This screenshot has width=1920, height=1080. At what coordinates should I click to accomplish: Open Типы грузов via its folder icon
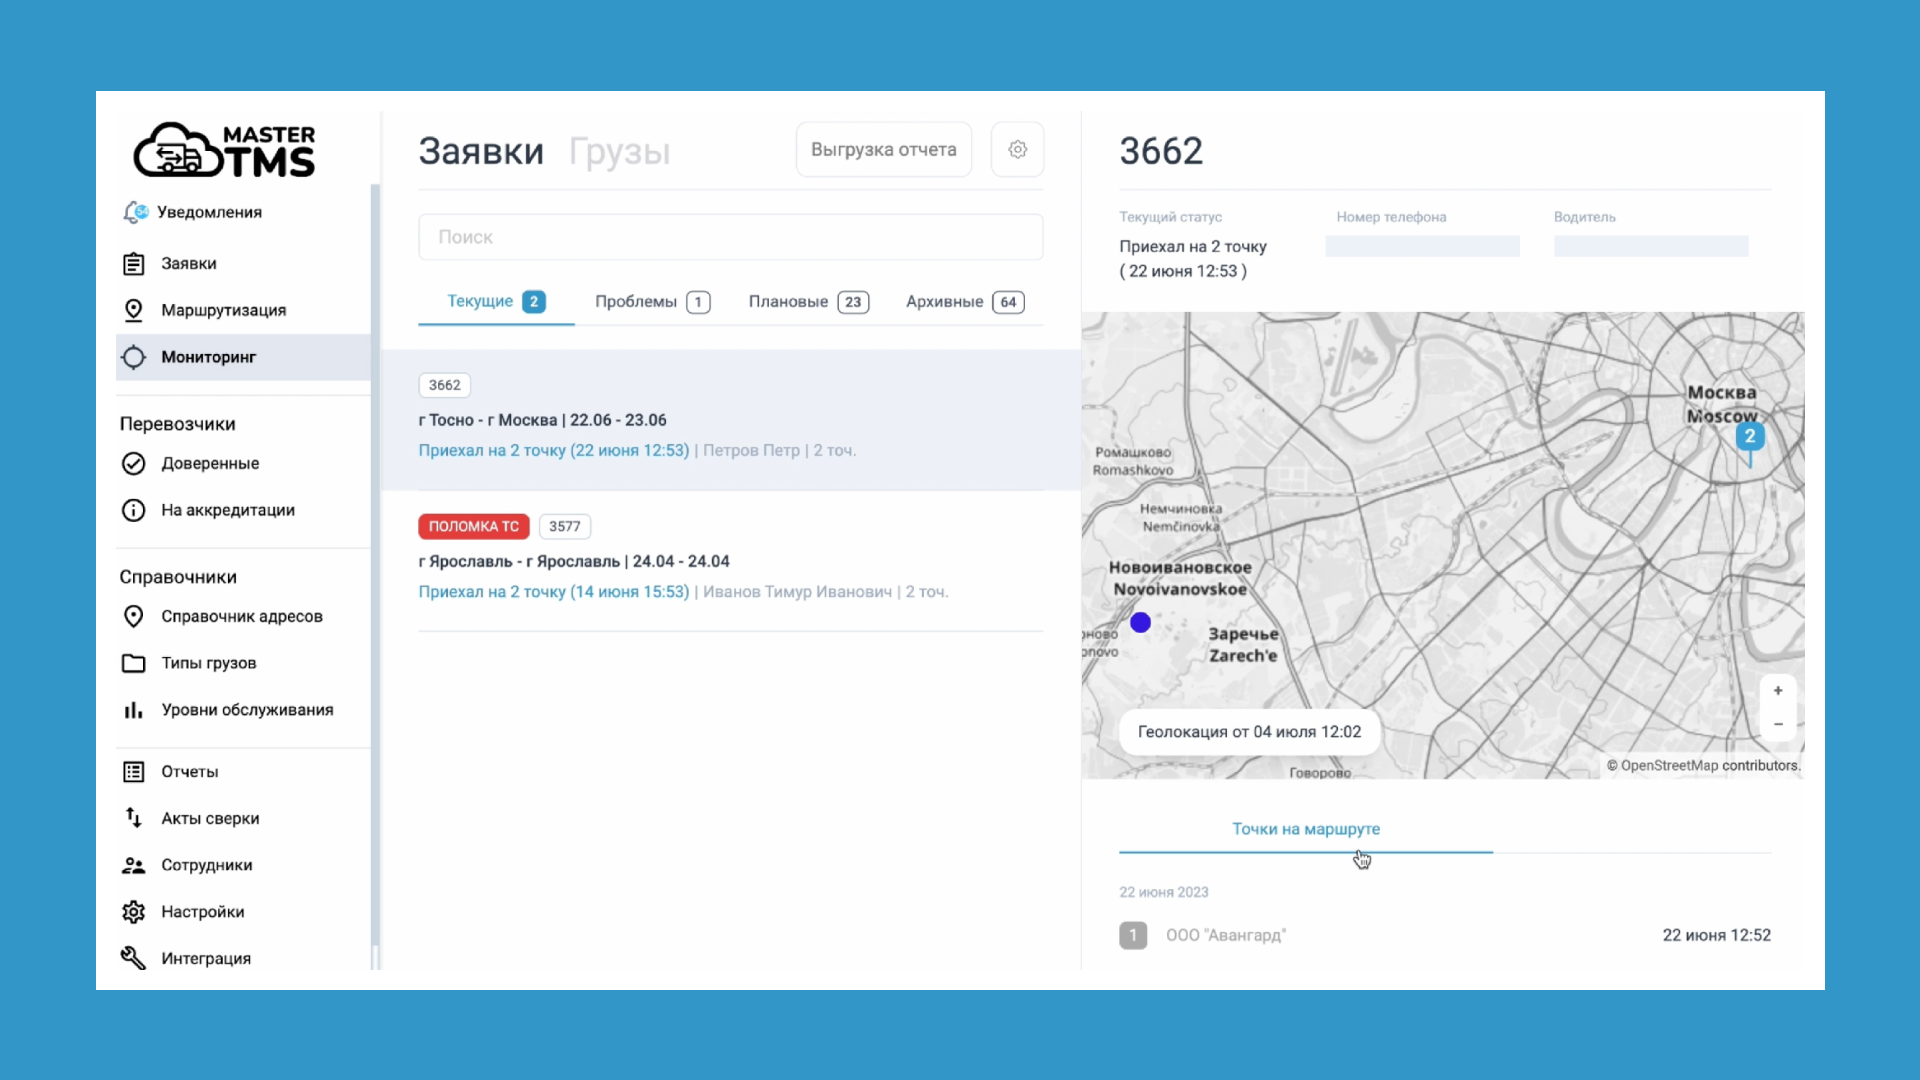[x=133, y=663]
